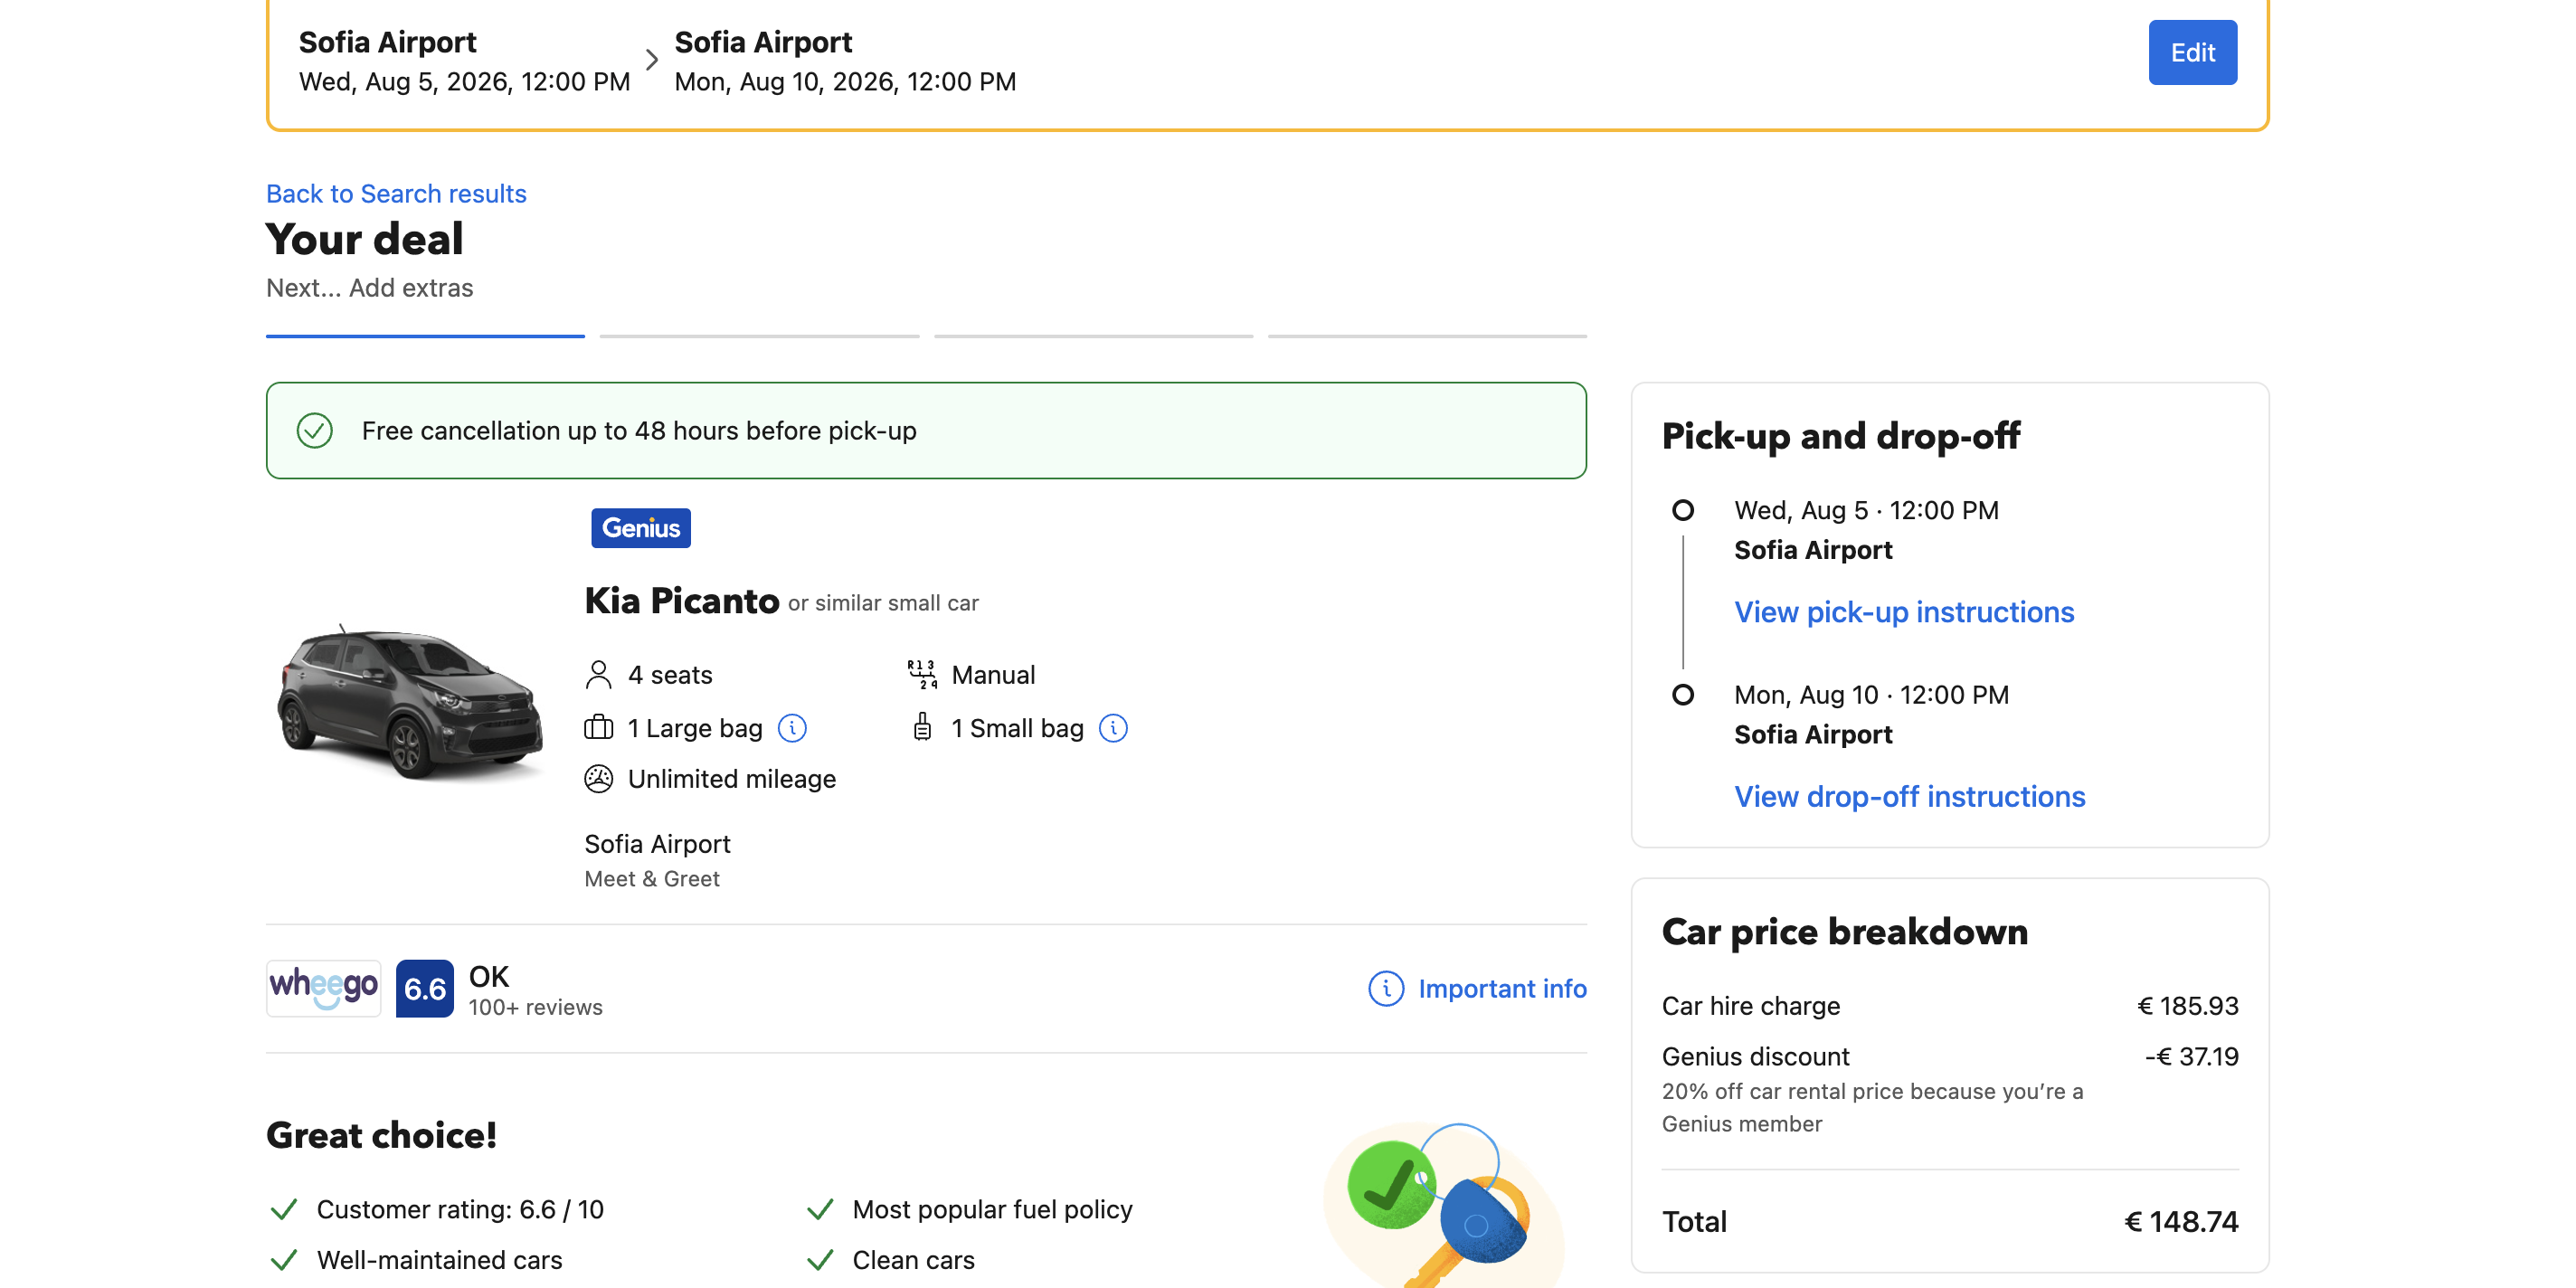
Task: Click the unlimited mileage gauge icon
Action: (598, 779)
